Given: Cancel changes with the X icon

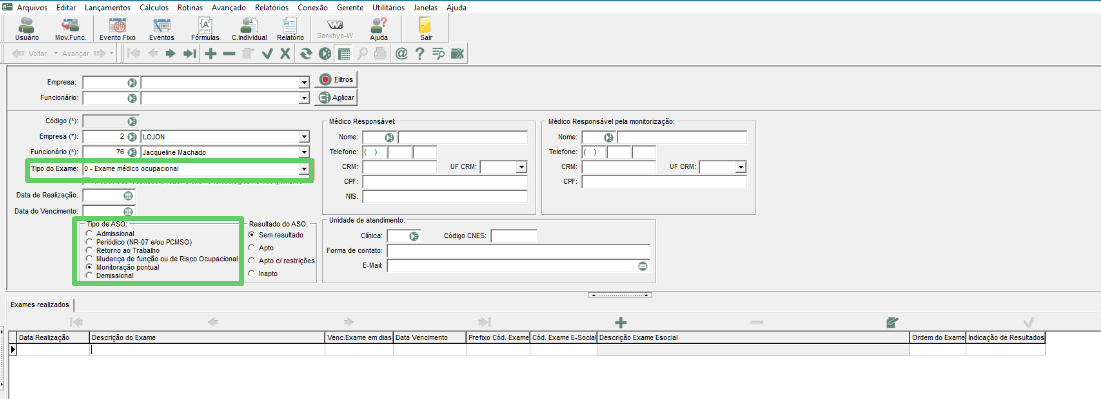Looking at the screenshot, I should click(285, 53).
